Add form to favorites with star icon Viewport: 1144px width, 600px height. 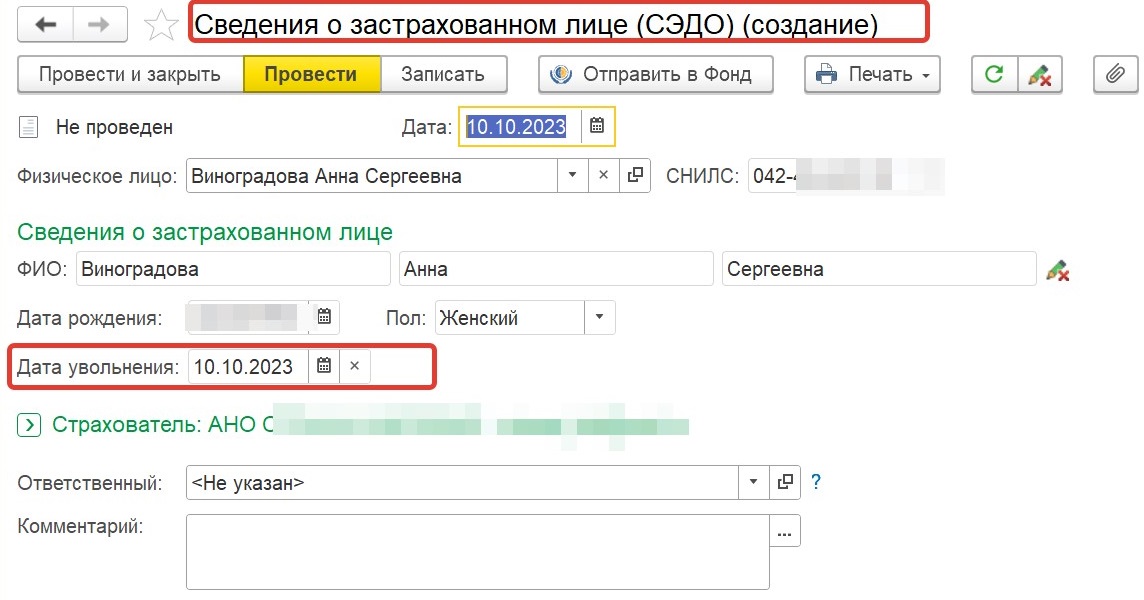[x=161, y=25]
